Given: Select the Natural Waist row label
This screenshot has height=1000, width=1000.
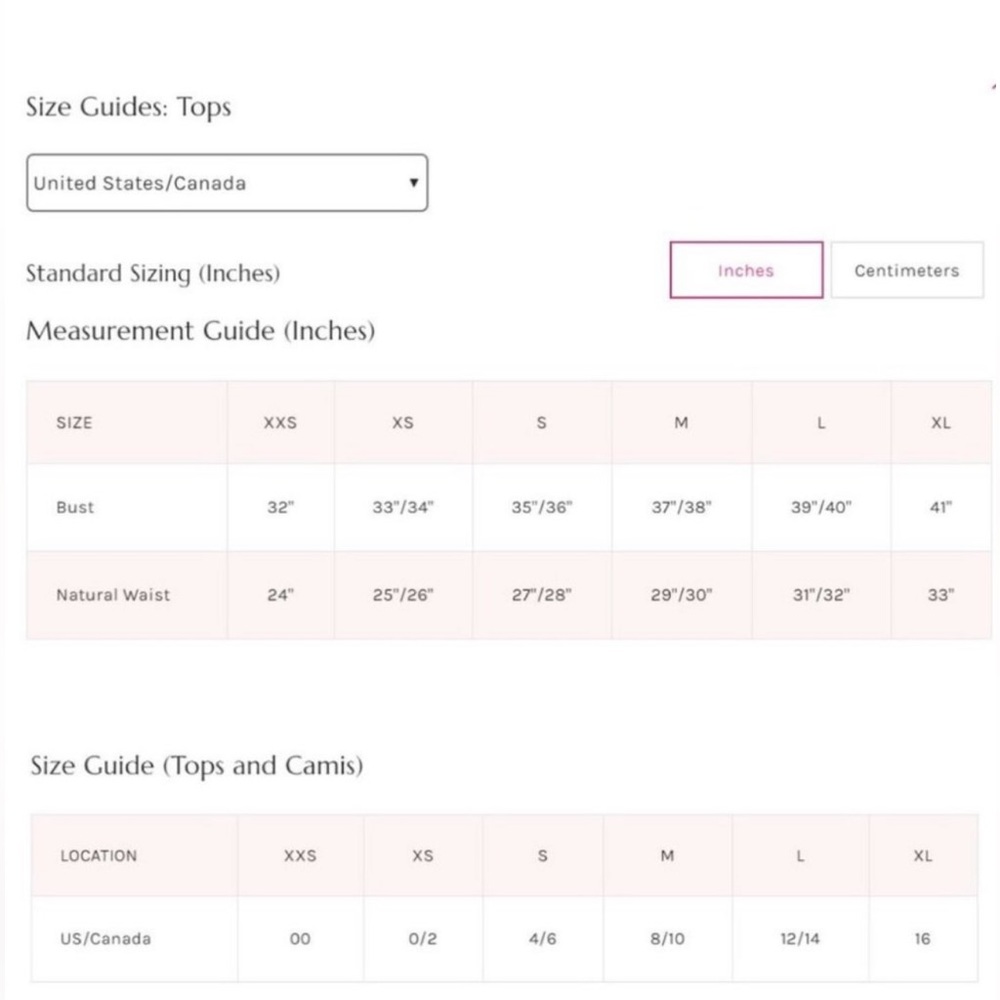Looking at the screenshot, I should (113, 594).
